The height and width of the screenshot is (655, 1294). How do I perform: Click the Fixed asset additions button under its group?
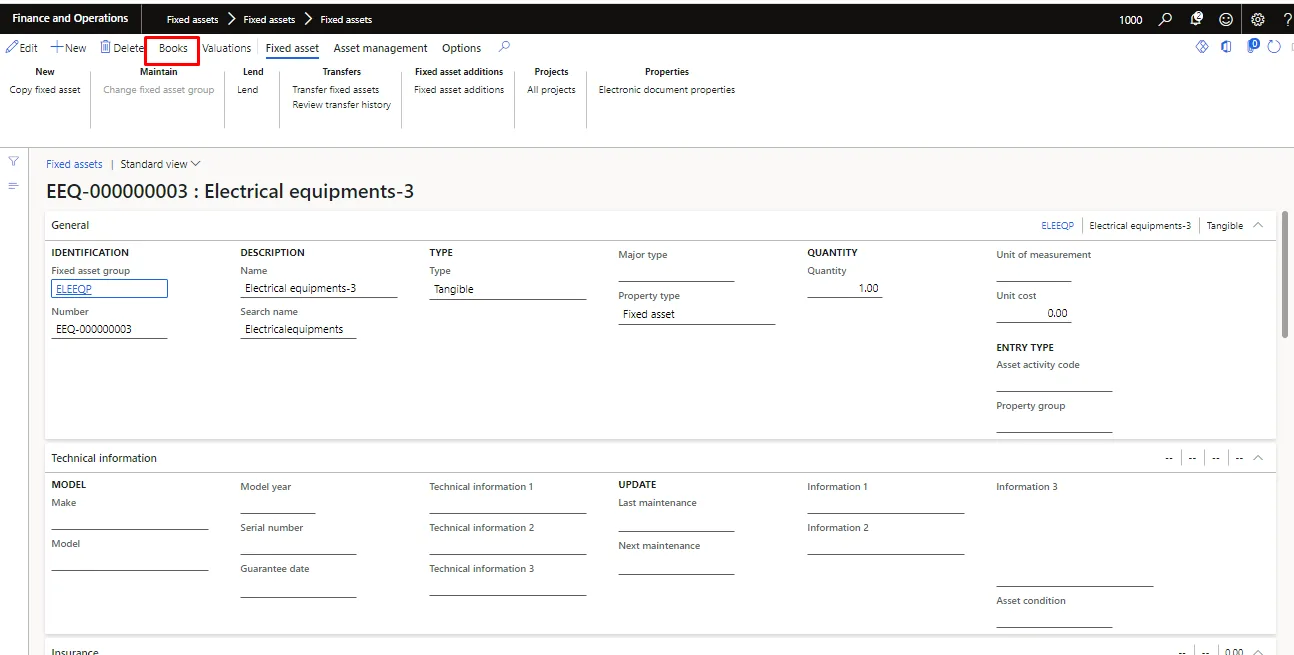[x=459, y=90]
